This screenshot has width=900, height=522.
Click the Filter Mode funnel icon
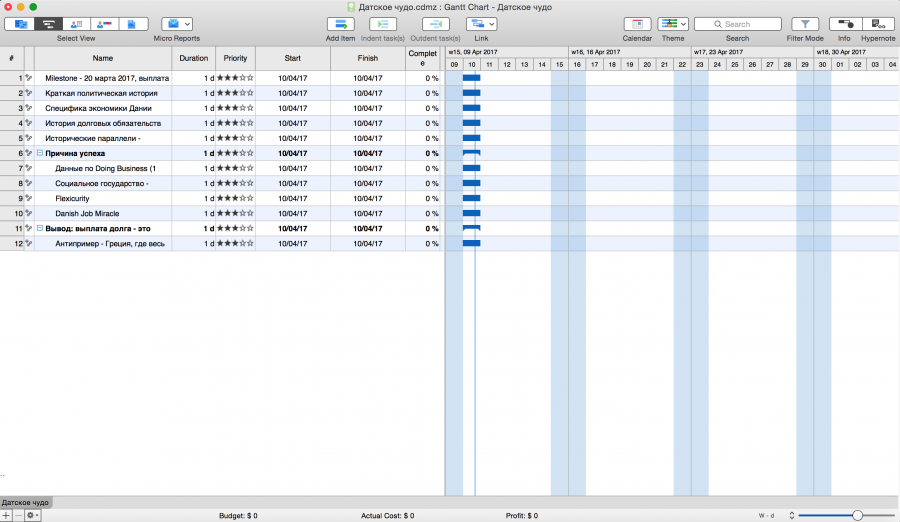coord(805,24)
